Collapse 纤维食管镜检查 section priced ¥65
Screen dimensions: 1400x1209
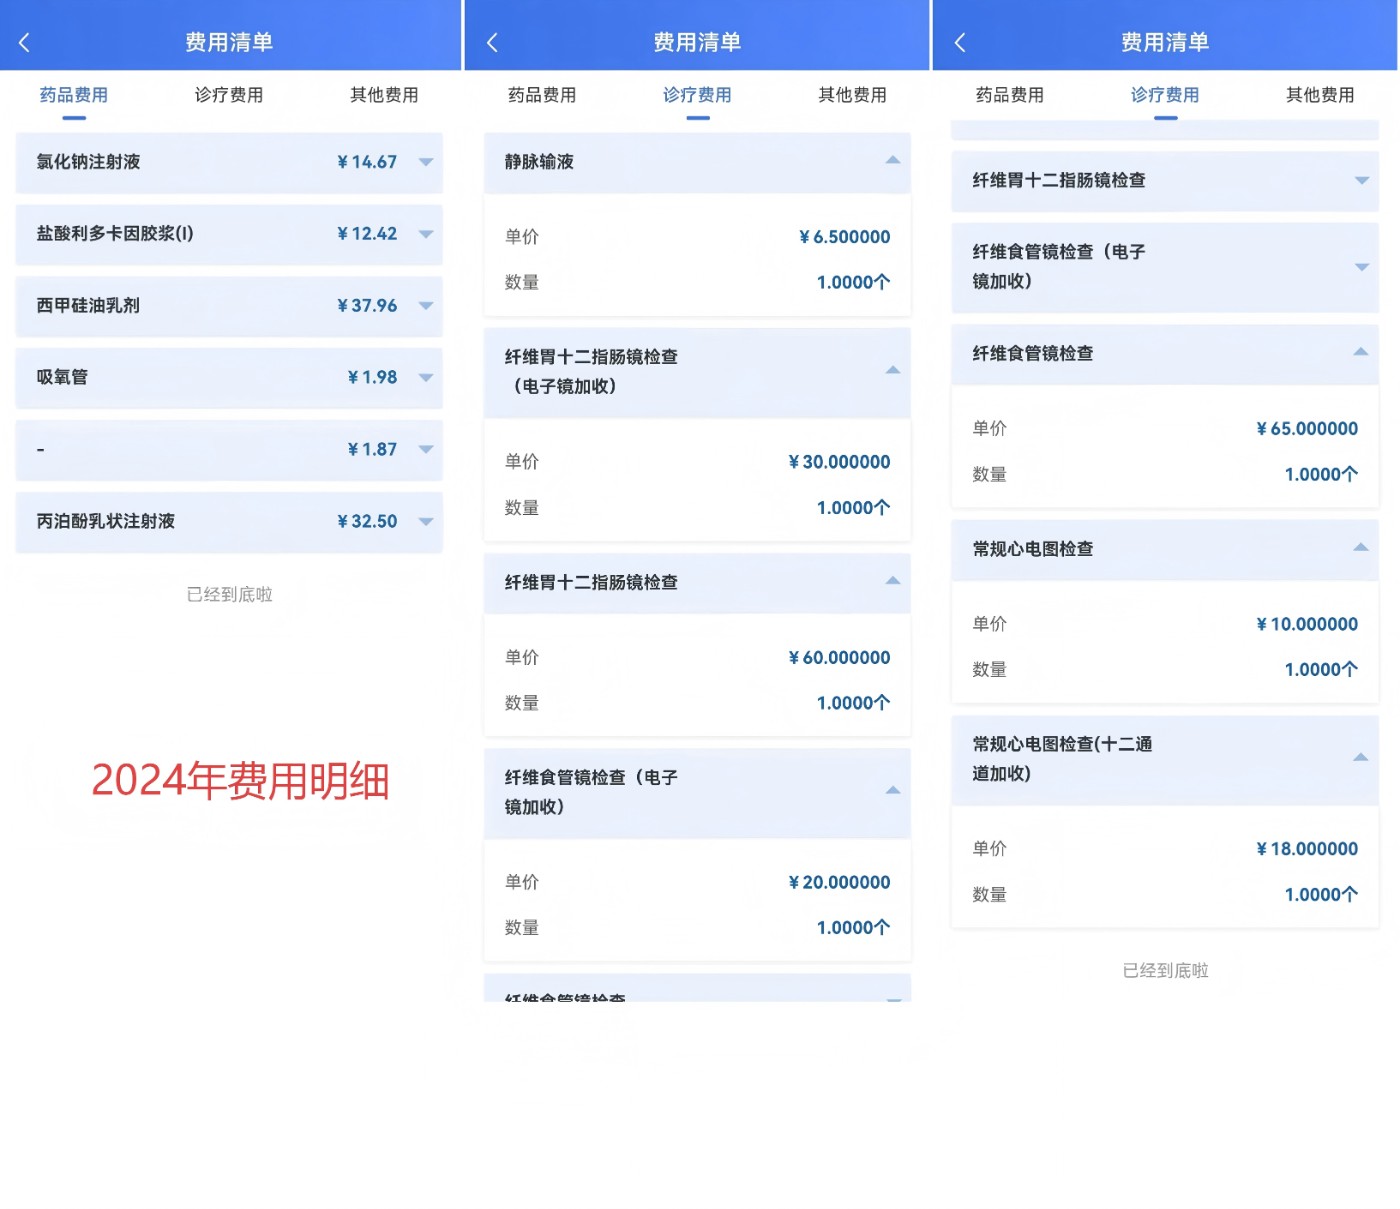tap(1360, 352)
